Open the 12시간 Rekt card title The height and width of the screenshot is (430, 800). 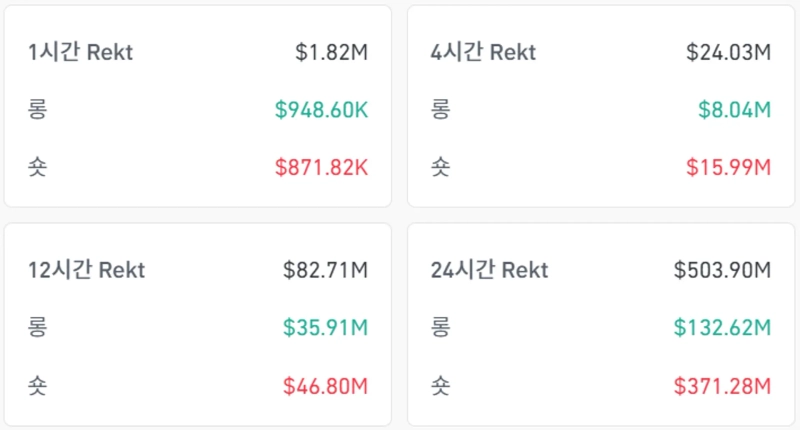tap(86, 270)
